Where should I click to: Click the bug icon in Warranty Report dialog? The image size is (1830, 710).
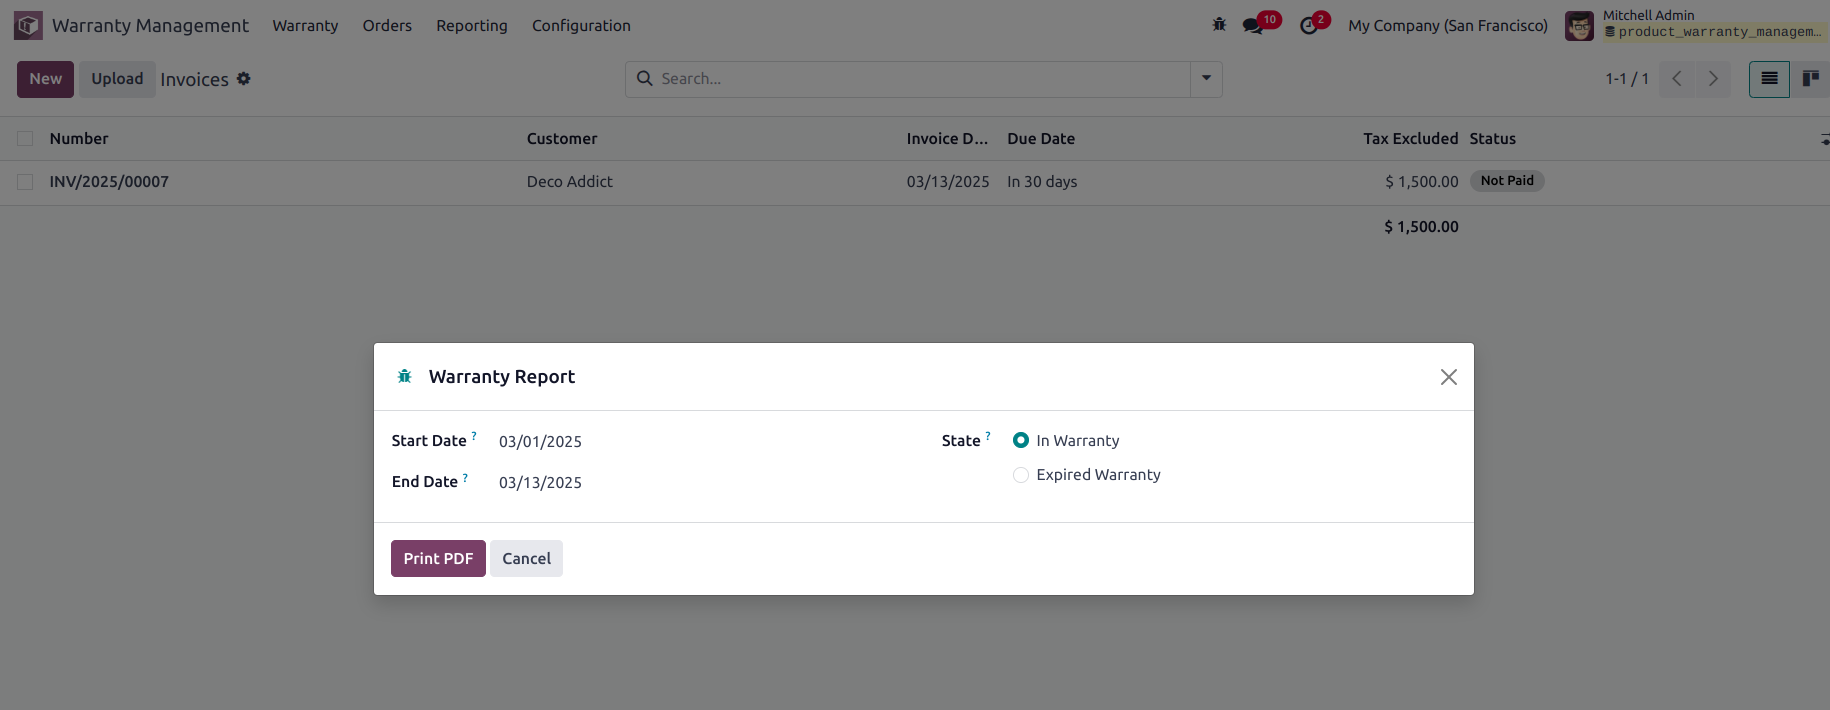[405, 377]
